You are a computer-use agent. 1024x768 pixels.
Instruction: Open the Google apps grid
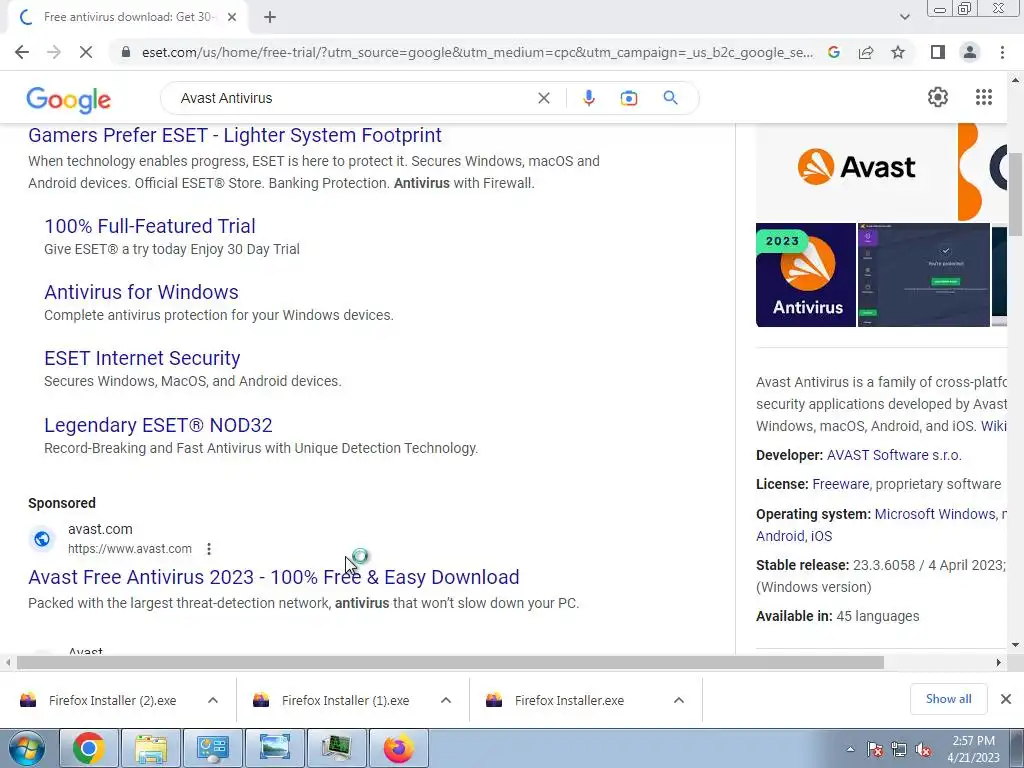[984, 97]
